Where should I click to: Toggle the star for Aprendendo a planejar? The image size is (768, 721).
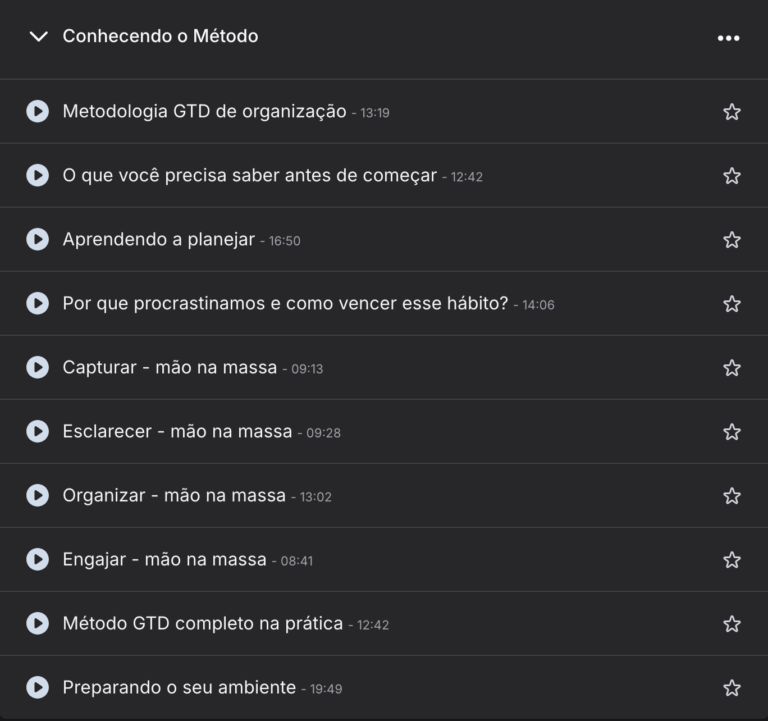pos(732,240)
